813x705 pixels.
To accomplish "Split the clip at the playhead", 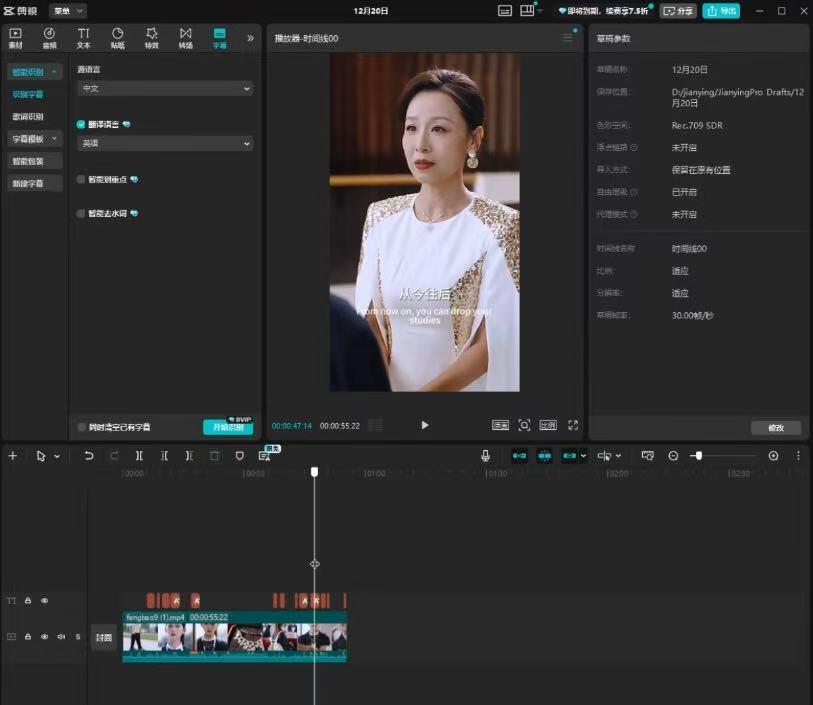I will (139, 456).
